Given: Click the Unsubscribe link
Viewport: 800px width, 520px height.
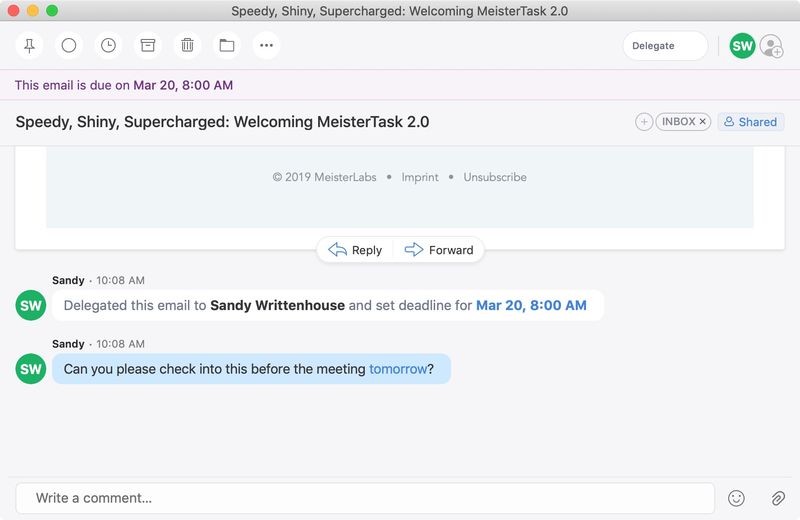Looking at the screenshot, I should click(x=495, y=177).
